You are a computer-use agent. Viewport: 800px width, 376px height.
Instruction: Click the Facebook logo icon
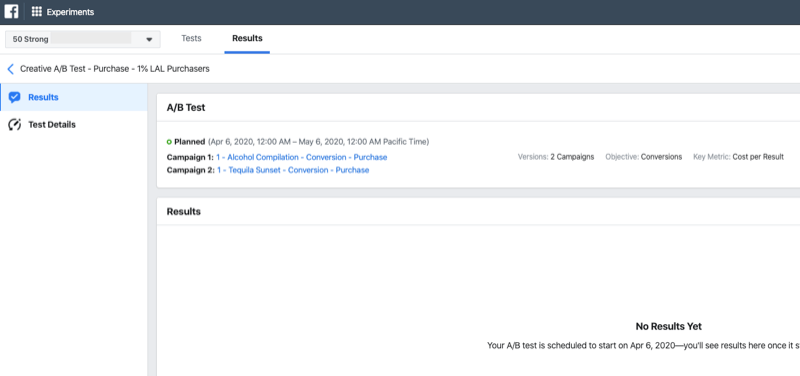(11, 12)
